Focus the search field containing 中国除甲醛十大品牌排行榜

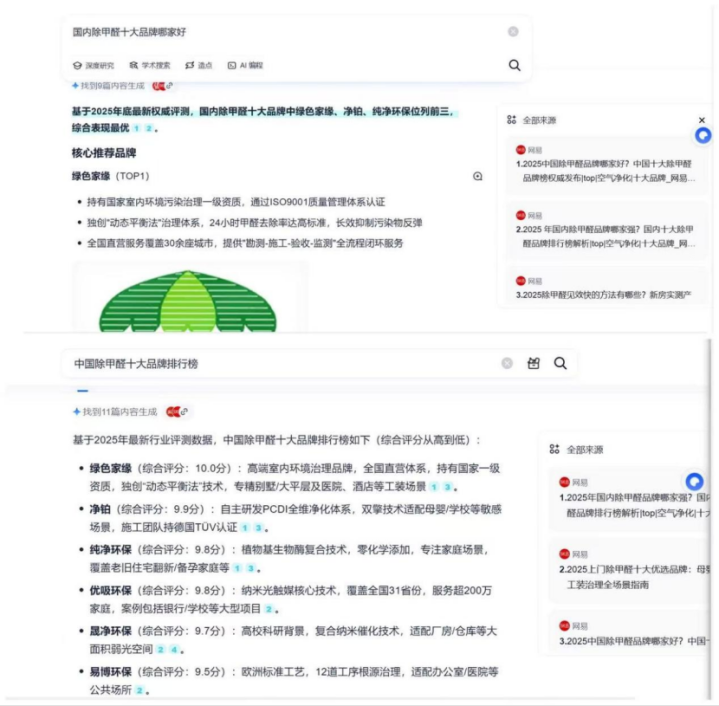284,364
